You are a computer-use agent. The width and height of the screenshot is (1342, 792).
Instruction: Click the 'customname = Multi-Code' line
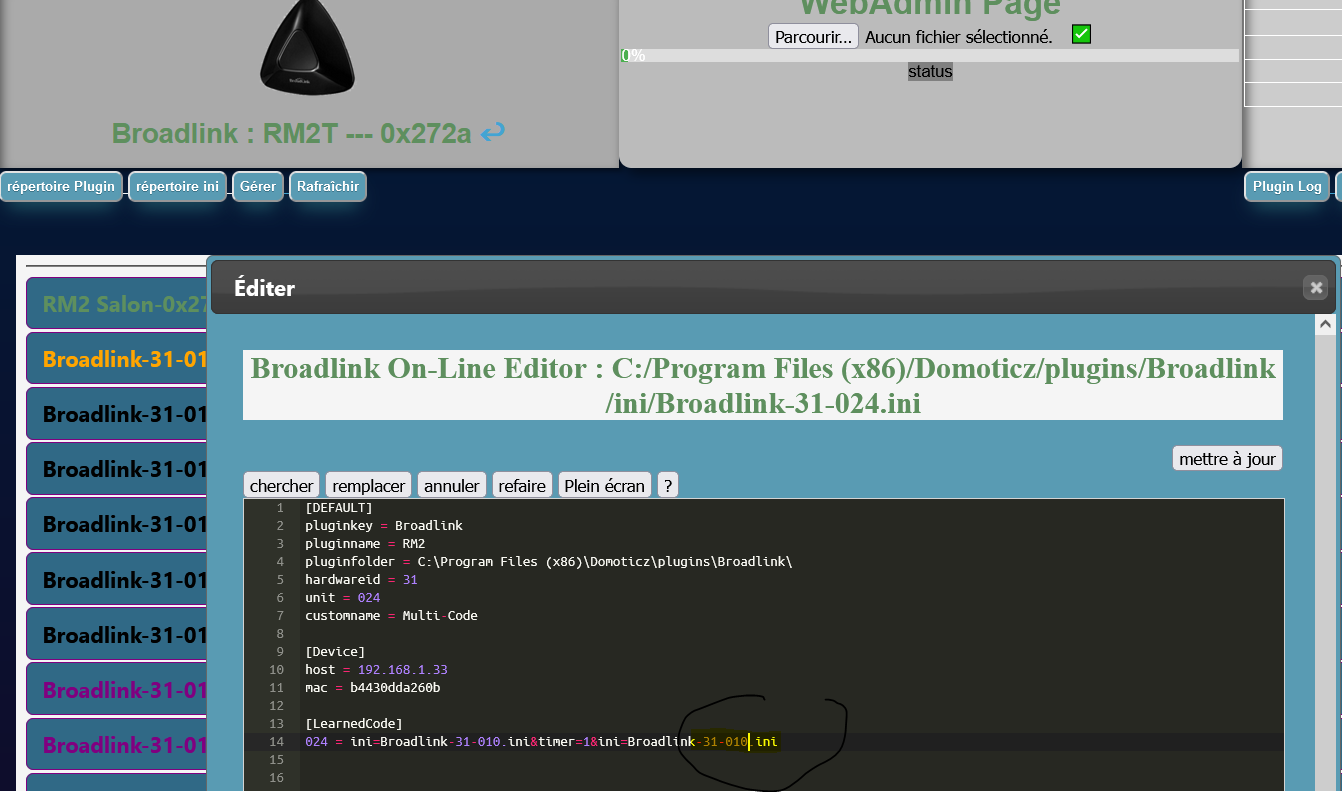pyautogui.click(x=391, y=615)
